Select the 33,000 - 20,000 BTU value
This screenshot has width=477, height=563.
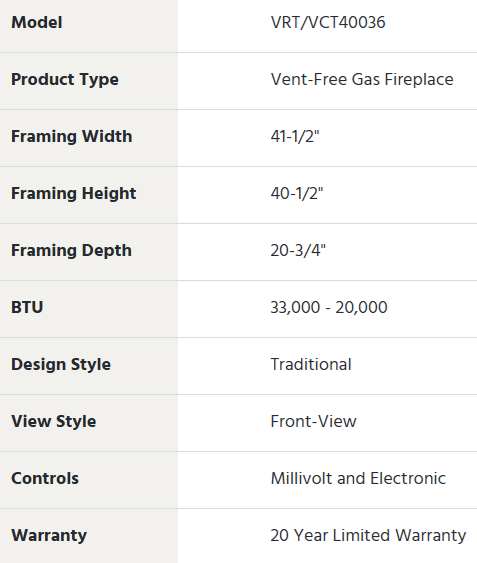coord(329,308)
